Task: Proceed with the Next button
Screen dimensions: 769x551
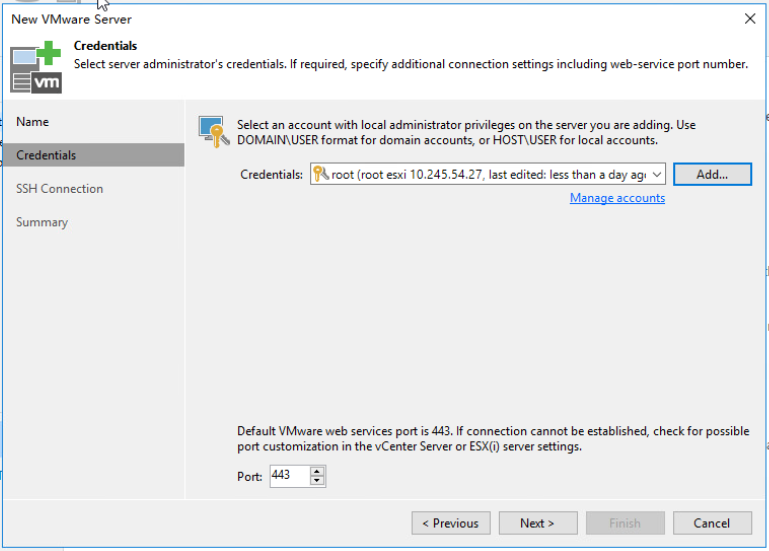Action: (x=538, y=523)
